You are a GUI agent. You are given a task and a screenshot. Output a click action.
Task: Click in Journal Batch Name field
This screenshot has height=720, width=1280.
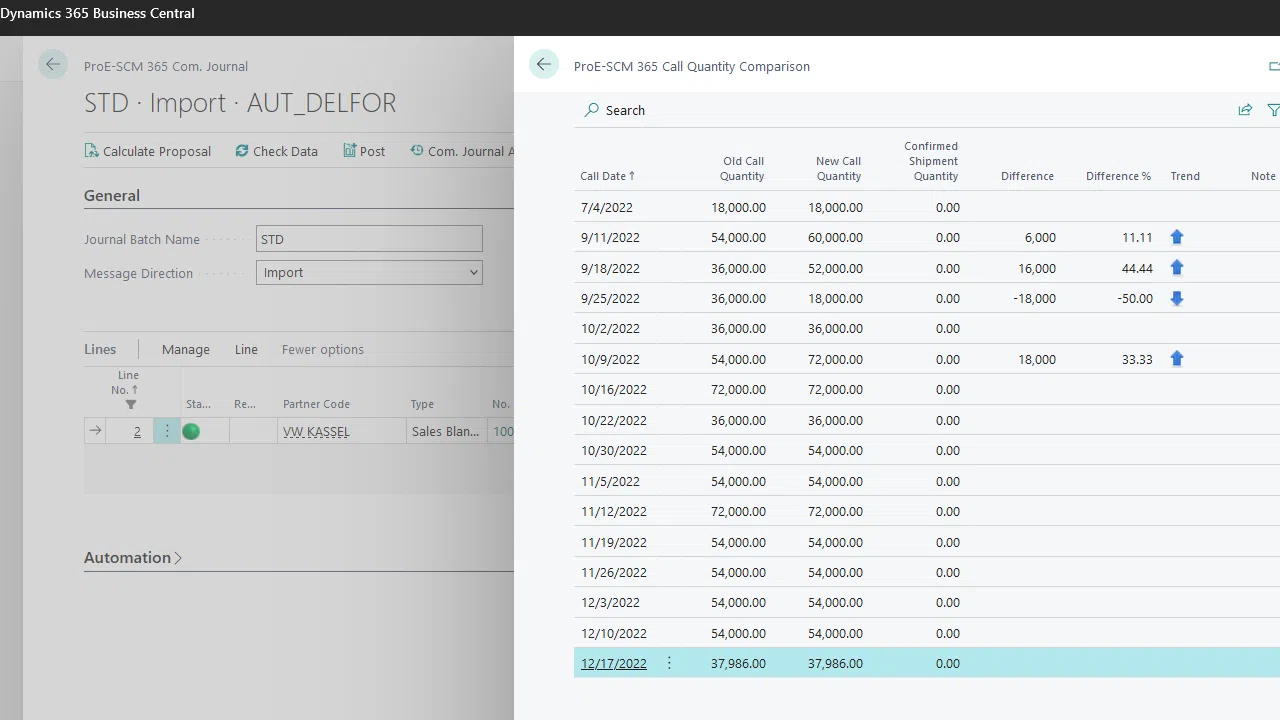(x=369, y=239)
